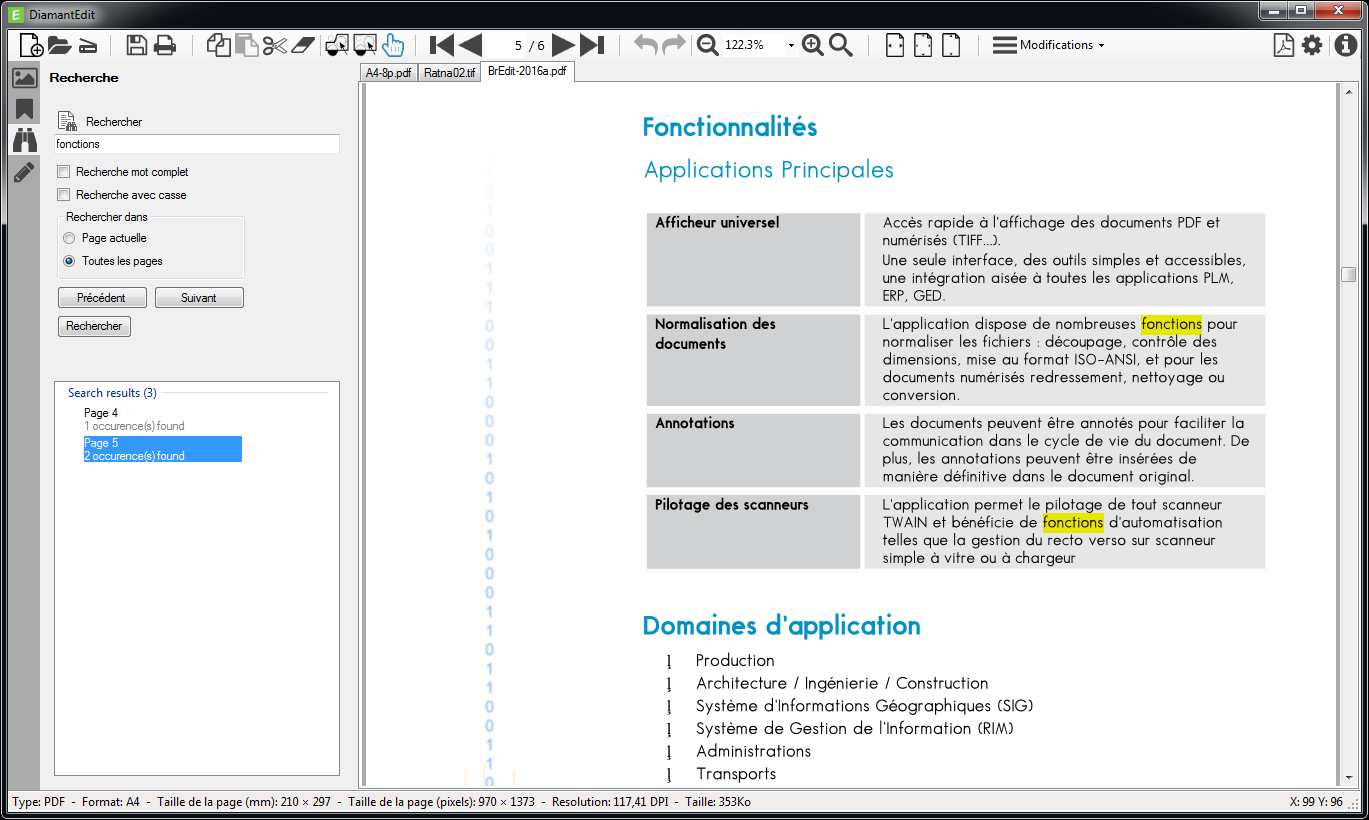
Task: Copy selection with the overlapping pages icon
Action: point(218,45)
